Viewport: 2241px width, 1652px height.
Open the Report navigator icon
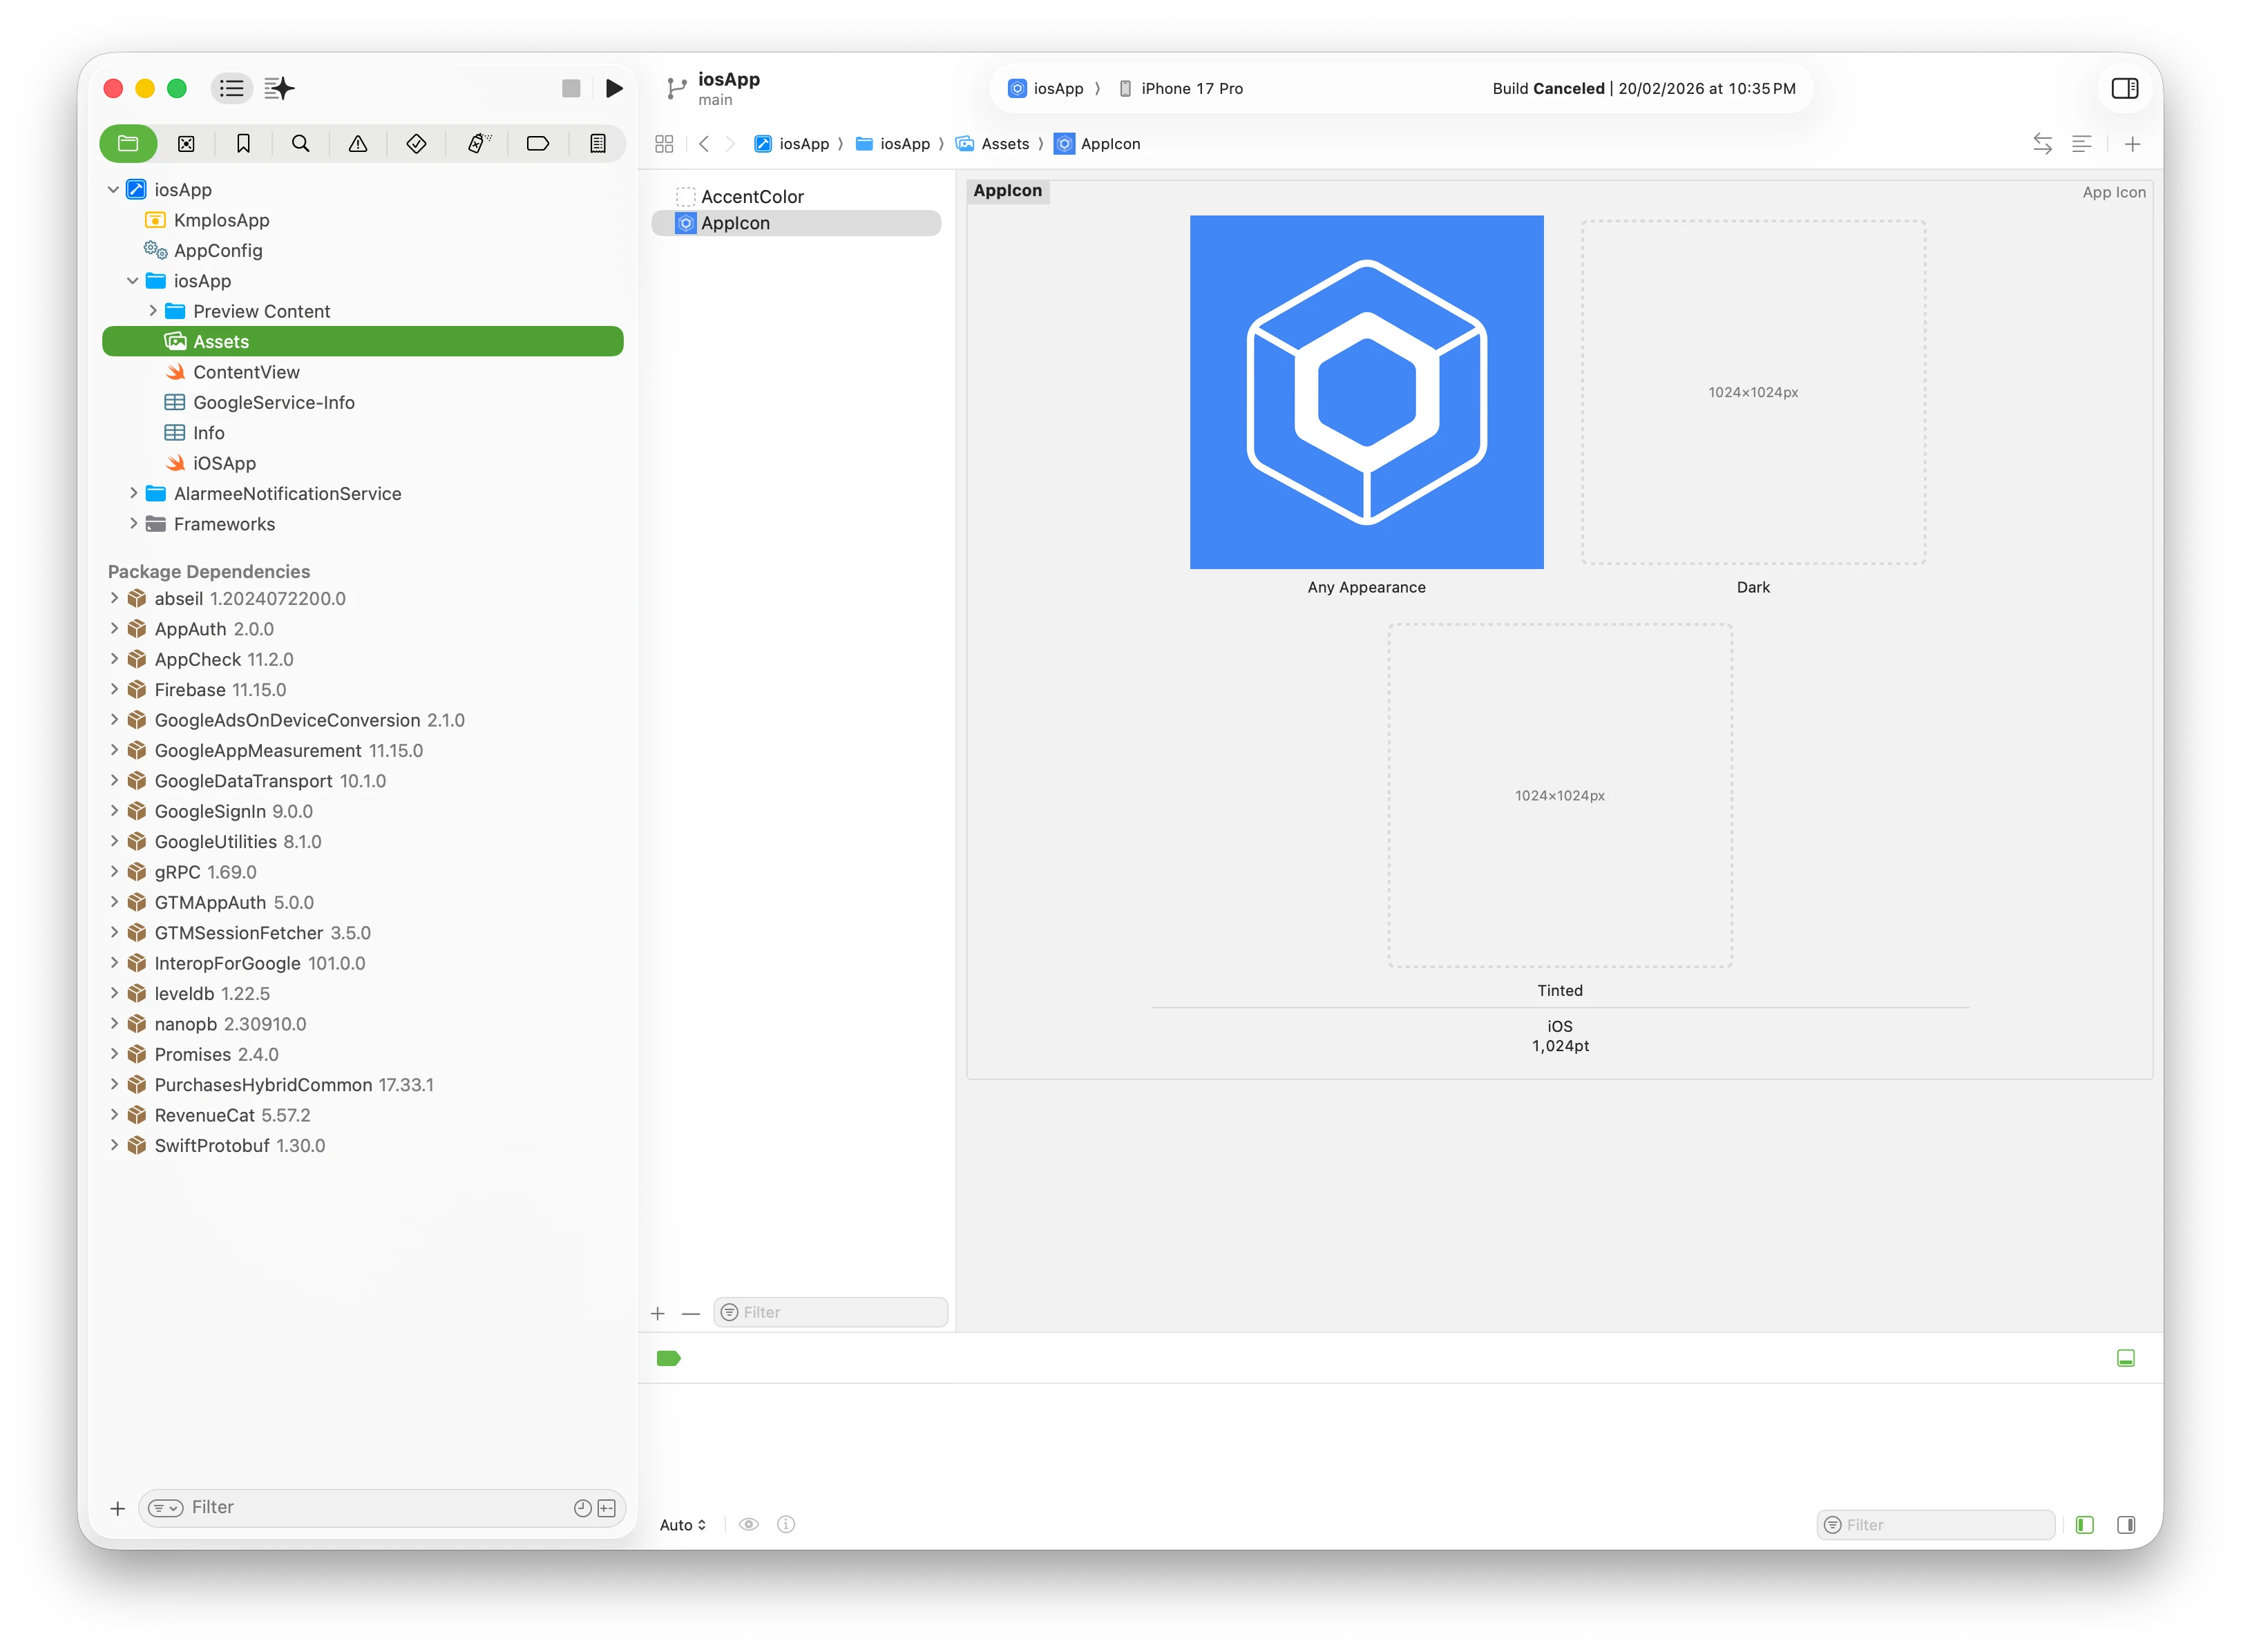[x=597, y=144]
